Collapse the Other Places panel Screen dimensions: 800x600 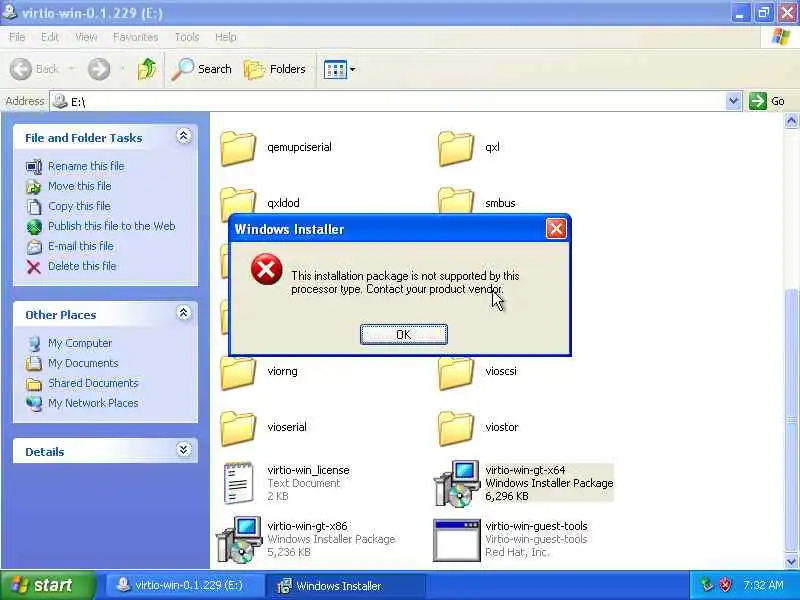pos(183,313)
